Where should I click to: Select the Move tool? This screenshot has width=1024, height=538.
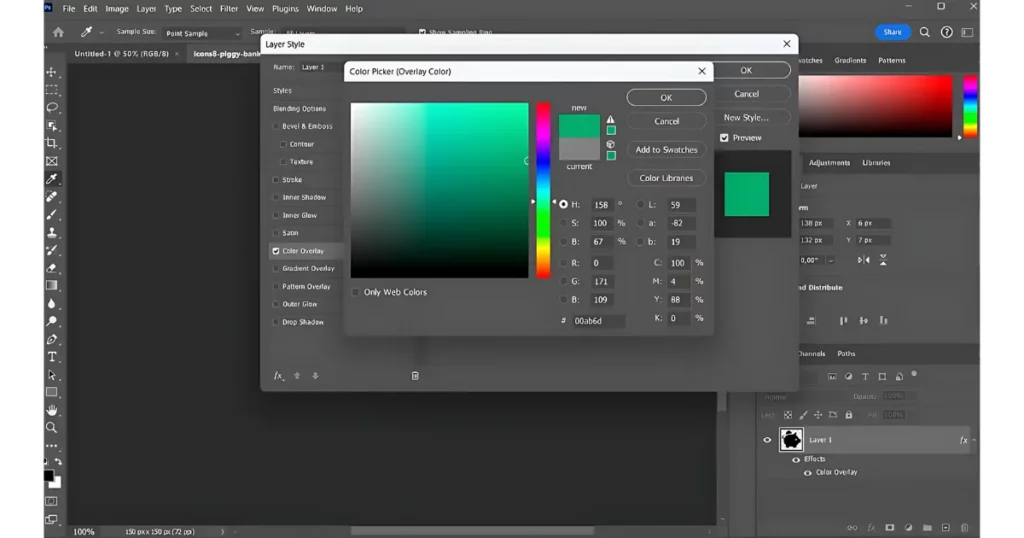pos(52,72)
